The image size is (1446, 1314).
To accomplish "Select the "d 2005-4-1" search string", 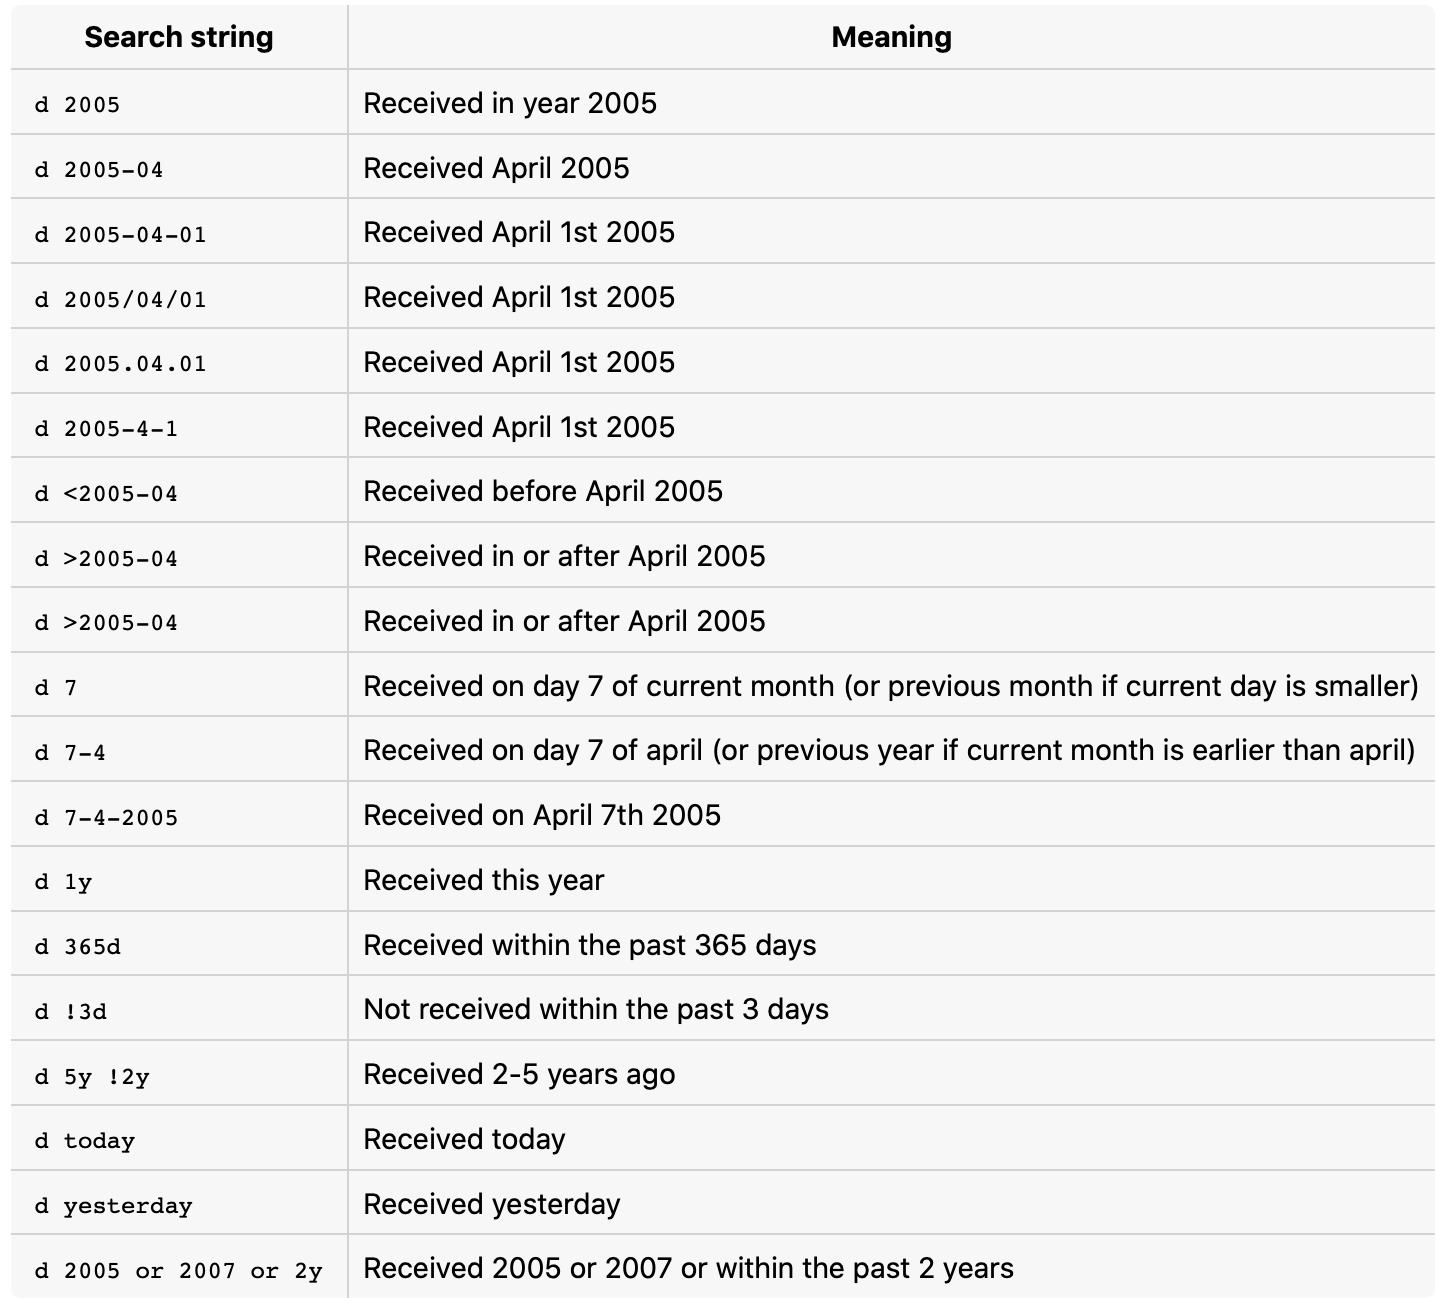I will [106, 429].
